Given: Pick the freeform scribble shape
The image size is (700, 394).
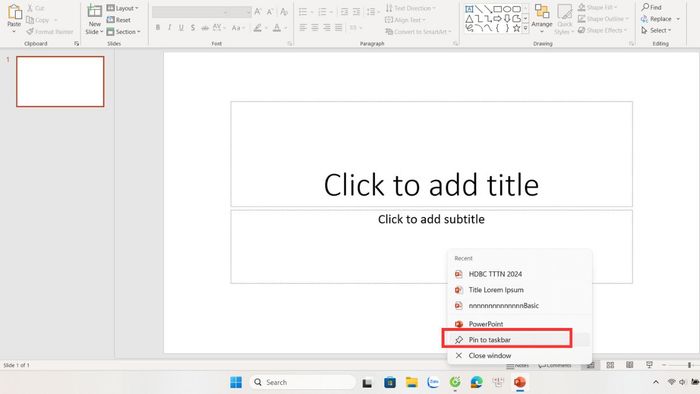Looking at the screenshot, I should click(x=469, y=28).
